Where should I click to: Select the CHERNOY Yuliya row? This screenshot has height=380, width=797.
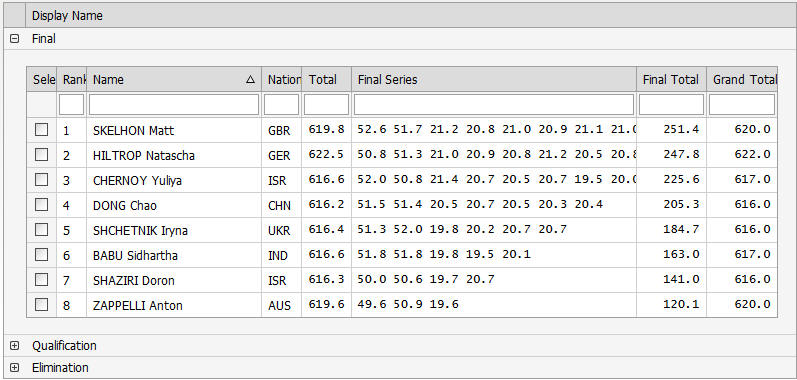click(x=402, y=180)
